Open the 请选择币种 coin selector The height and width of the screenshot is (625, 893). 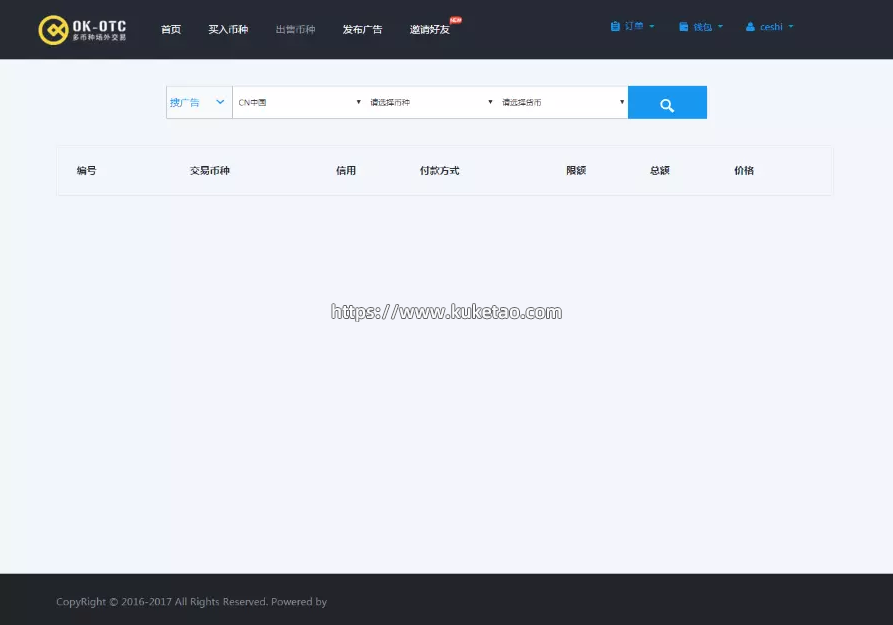(x=430, y=103)
